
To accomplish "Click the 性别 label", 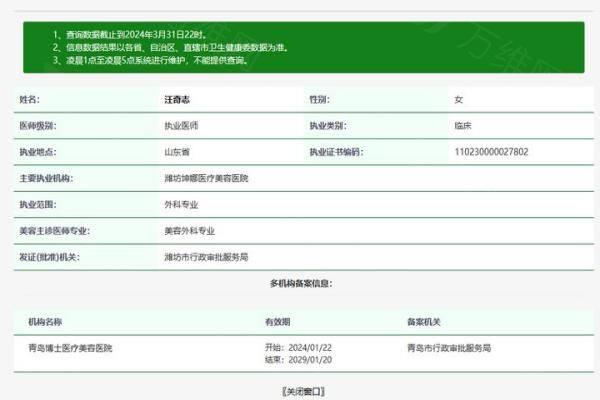I will pos(320,100).
